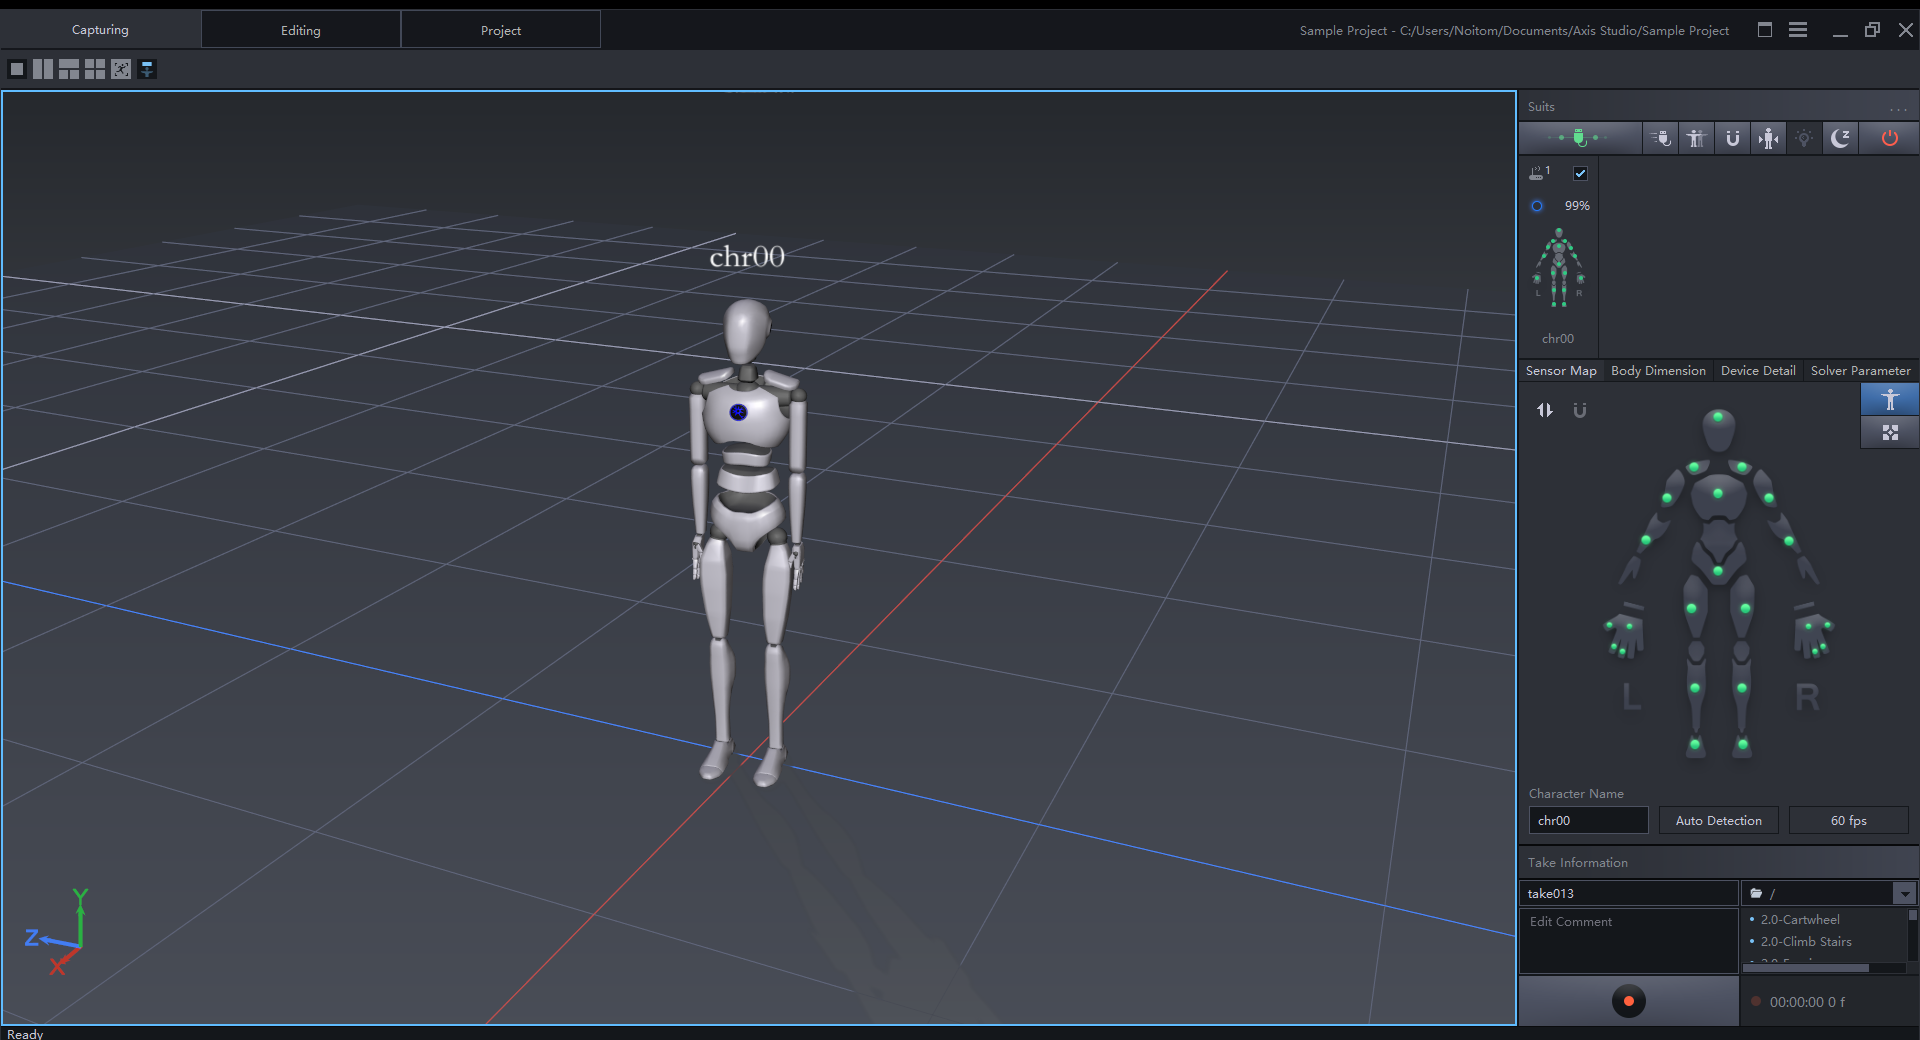1920x1040 pixels.
Task: Open the Suits panel three-dots menu
Action: pos(1898,108)
